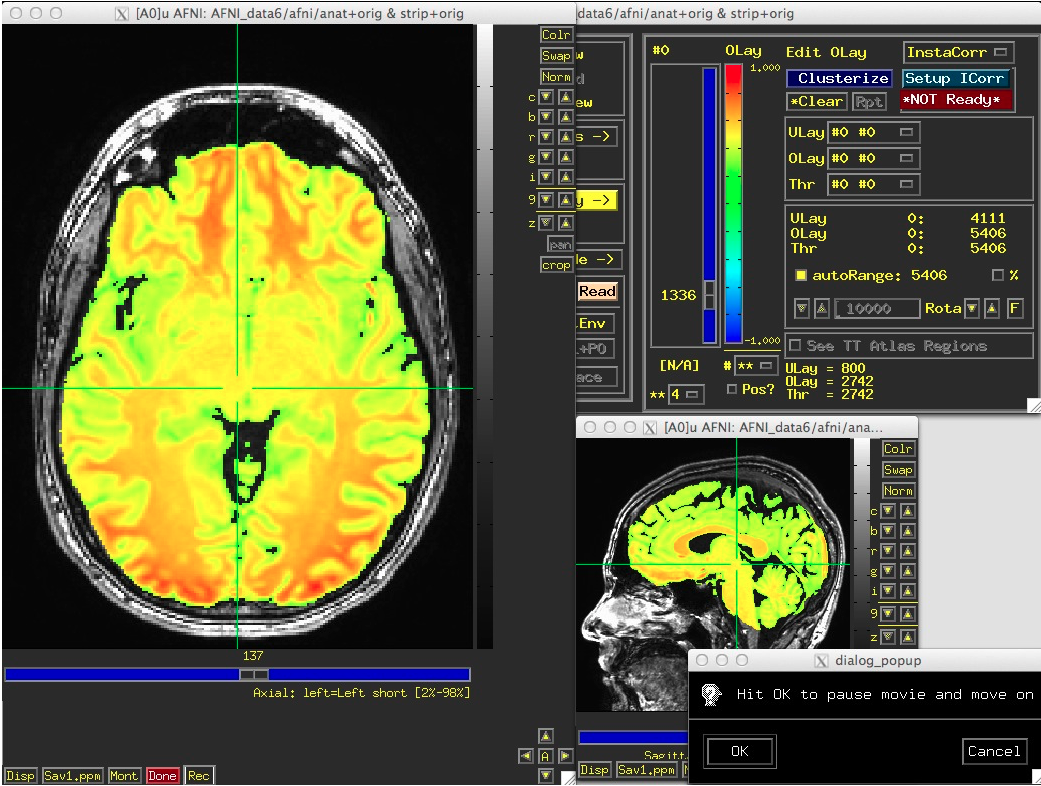The height and width of the screenshot is (786, 1041).
Task: Click Sav1.ppm in the axial viewer
Action: click(x=72, y=775)
